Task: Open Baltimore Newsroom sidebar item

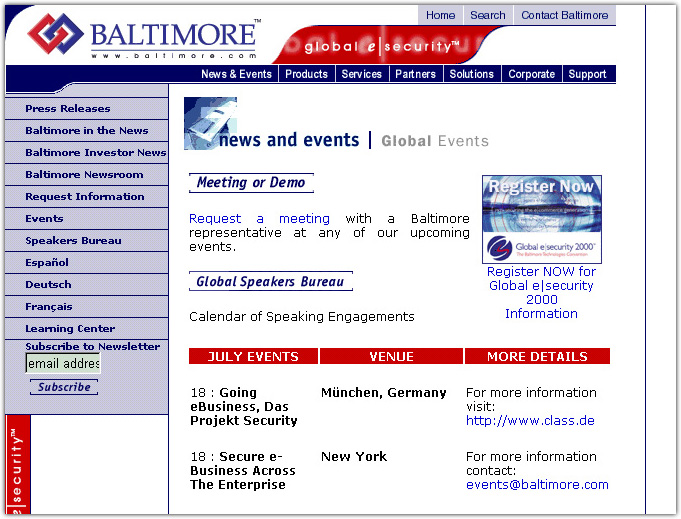Action: pyautogui.click(x=86, y=175)
